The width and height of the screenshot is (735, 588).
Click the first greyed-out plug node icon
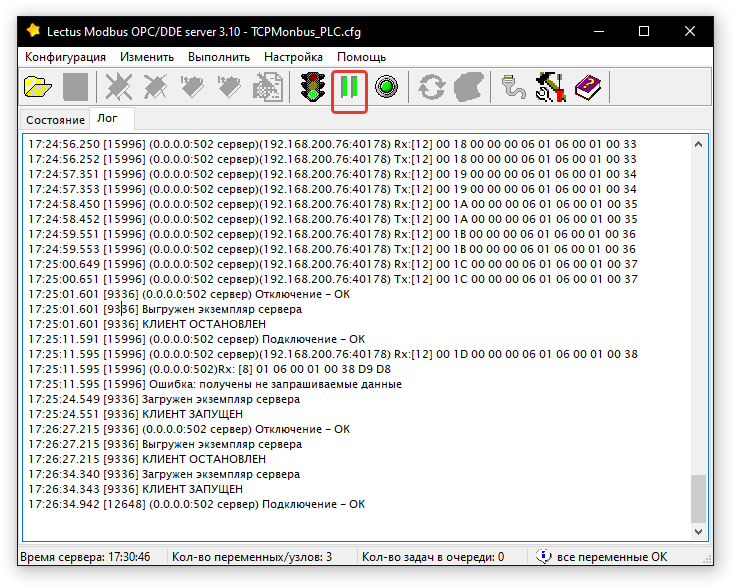(119, 87)
